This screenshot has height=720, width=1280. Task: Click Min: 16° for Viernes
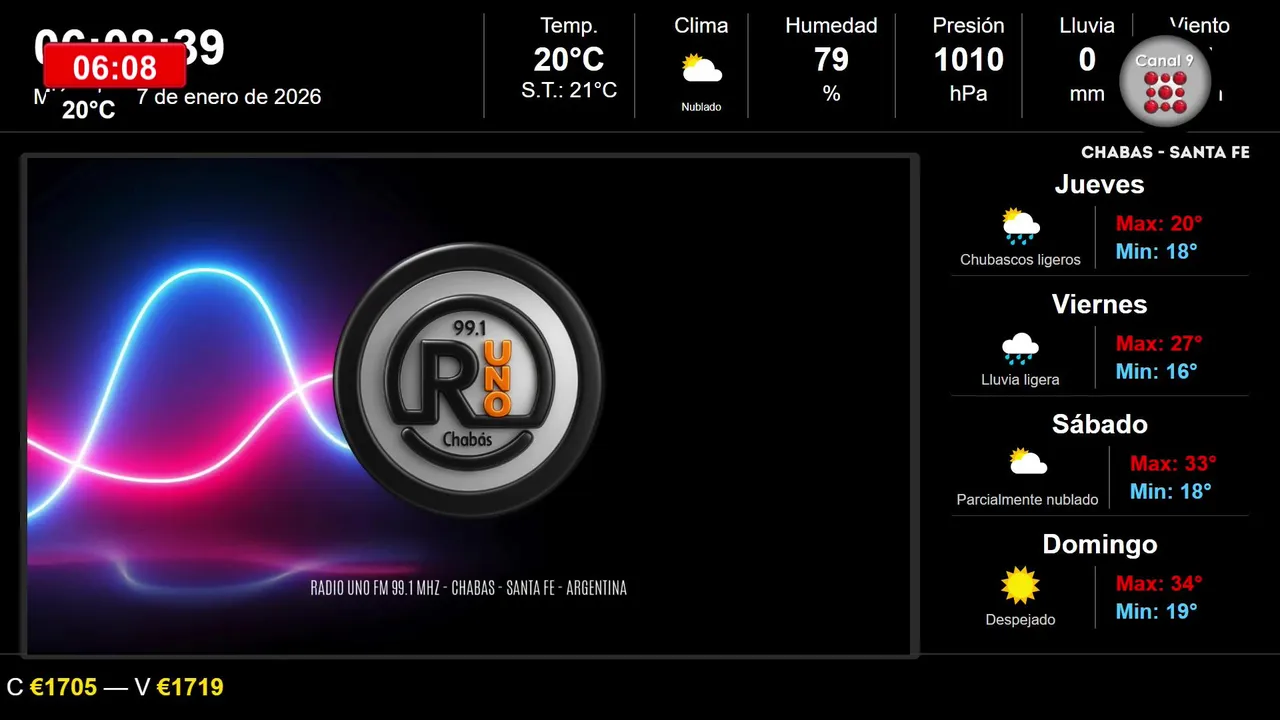(1157, 372)
